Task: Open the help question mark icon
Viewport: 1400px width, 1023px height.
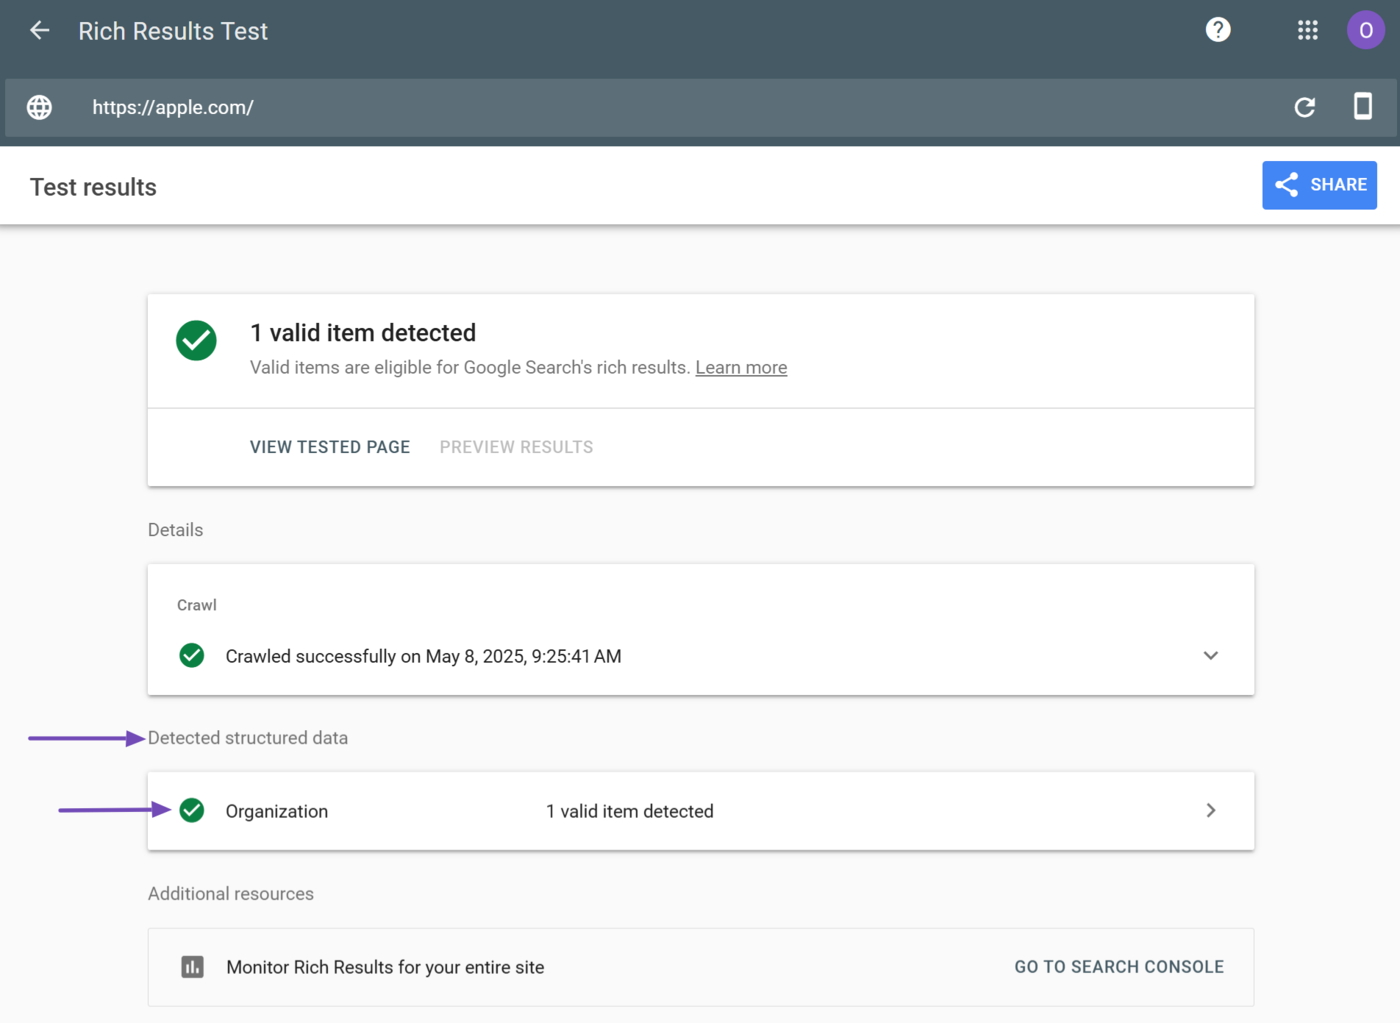Action: click(1217, 30)
